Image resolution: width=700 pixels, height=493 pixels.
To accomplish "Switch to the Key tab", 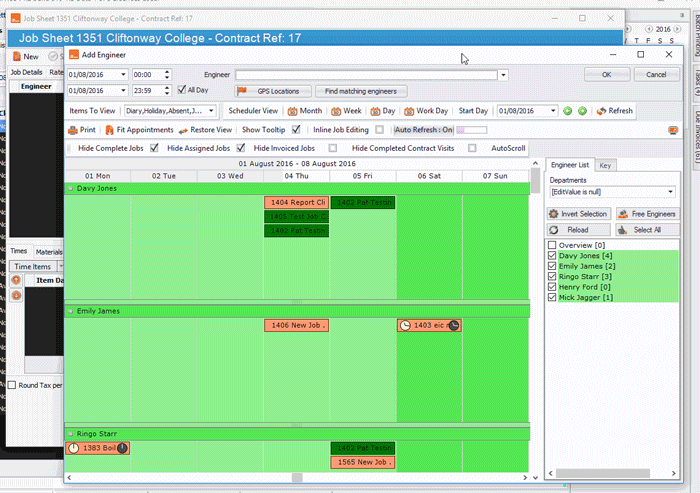I will [x=605, y=166].
